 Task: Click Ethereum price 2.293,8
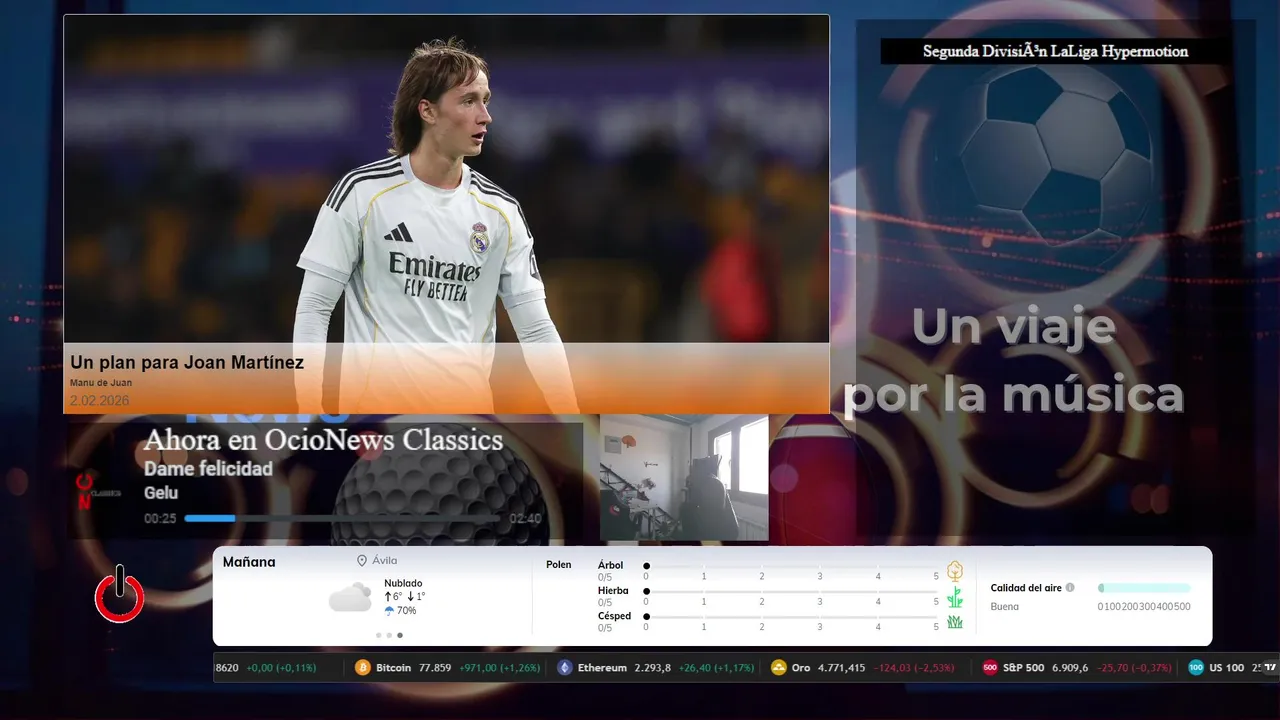[653, 668]
